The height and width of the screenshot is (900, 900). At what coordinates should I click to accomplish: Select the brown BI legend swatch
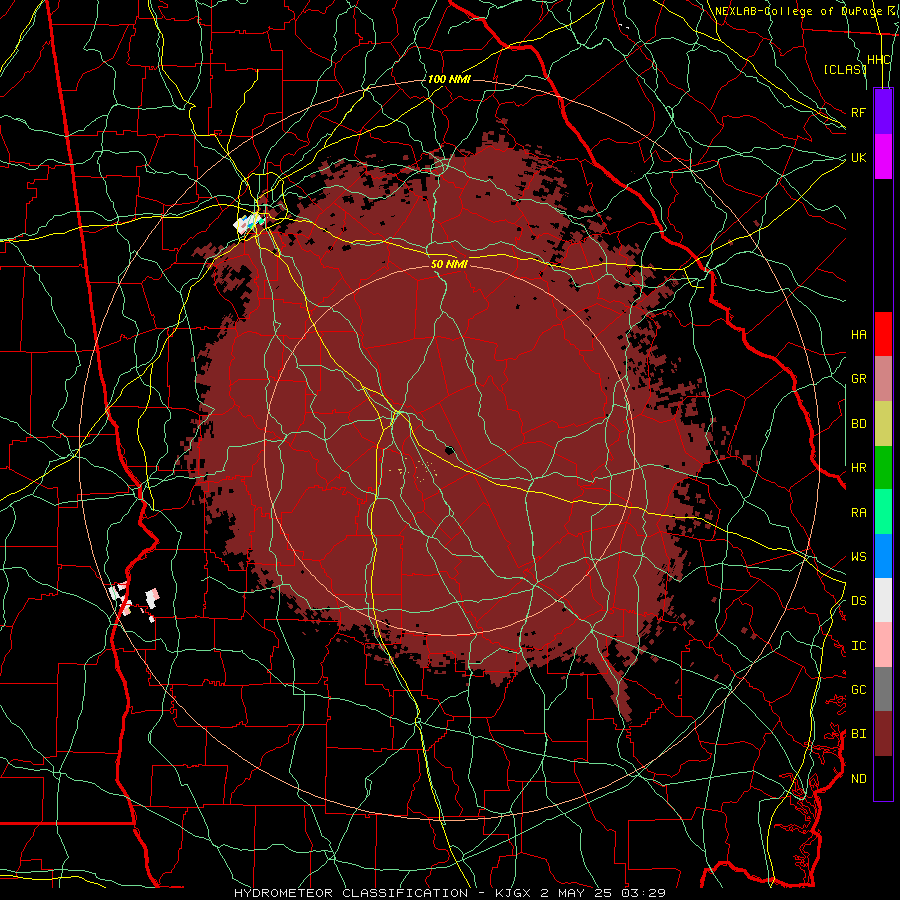click(883, 734)
